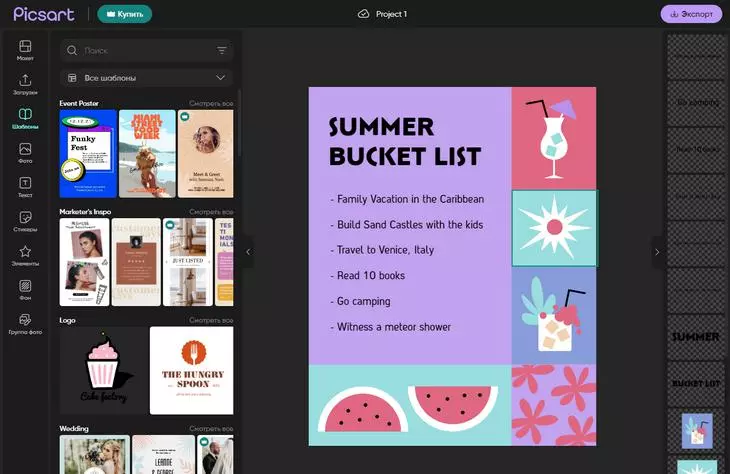This screenshot has height=474, width=730.
Task: Select the two-portrait beauty collage template
Action: click(x=84, y=262)
